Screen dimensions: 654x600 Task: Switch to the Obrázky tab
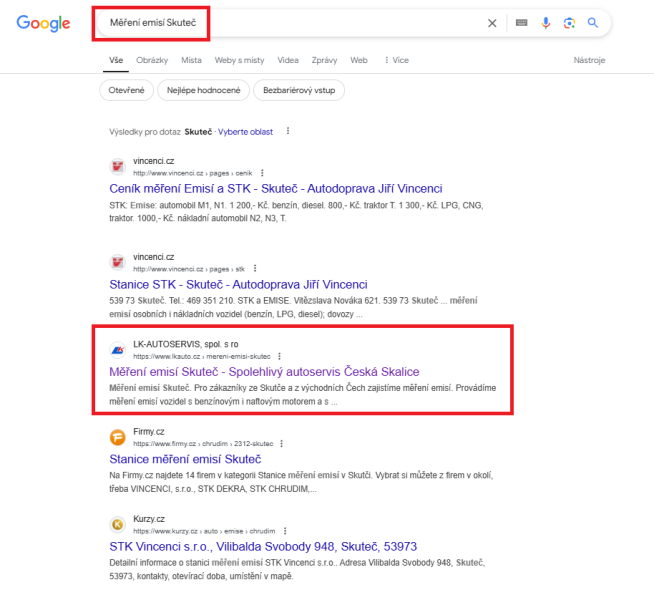click(x=152, y=60)
